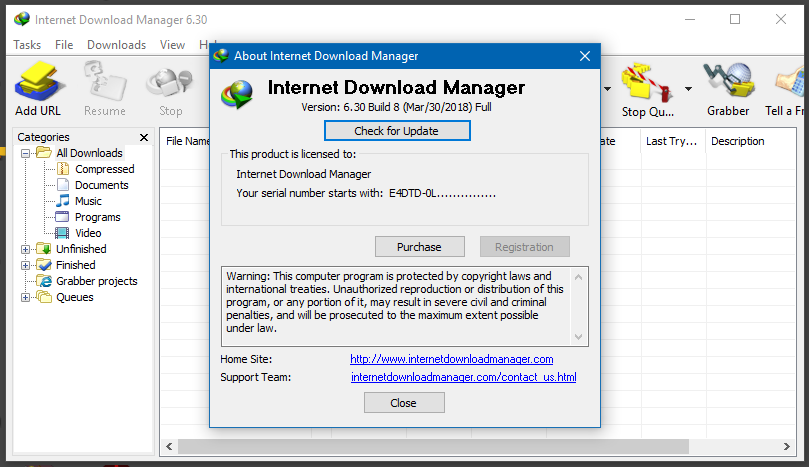This screenshot has height=467, width=809.
Task: Select the Programs category
Action: click(x=98, y=217)
